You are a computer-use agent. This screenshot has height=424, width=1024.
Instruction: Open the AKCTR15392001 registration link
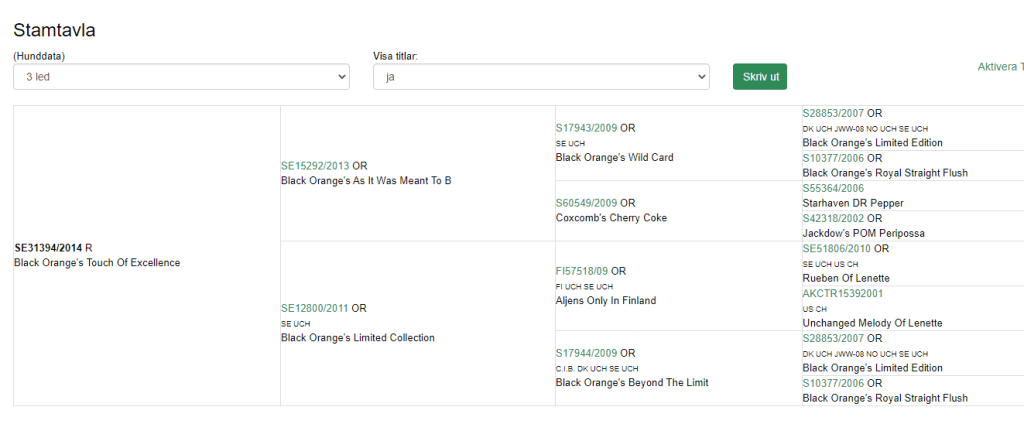844,293
